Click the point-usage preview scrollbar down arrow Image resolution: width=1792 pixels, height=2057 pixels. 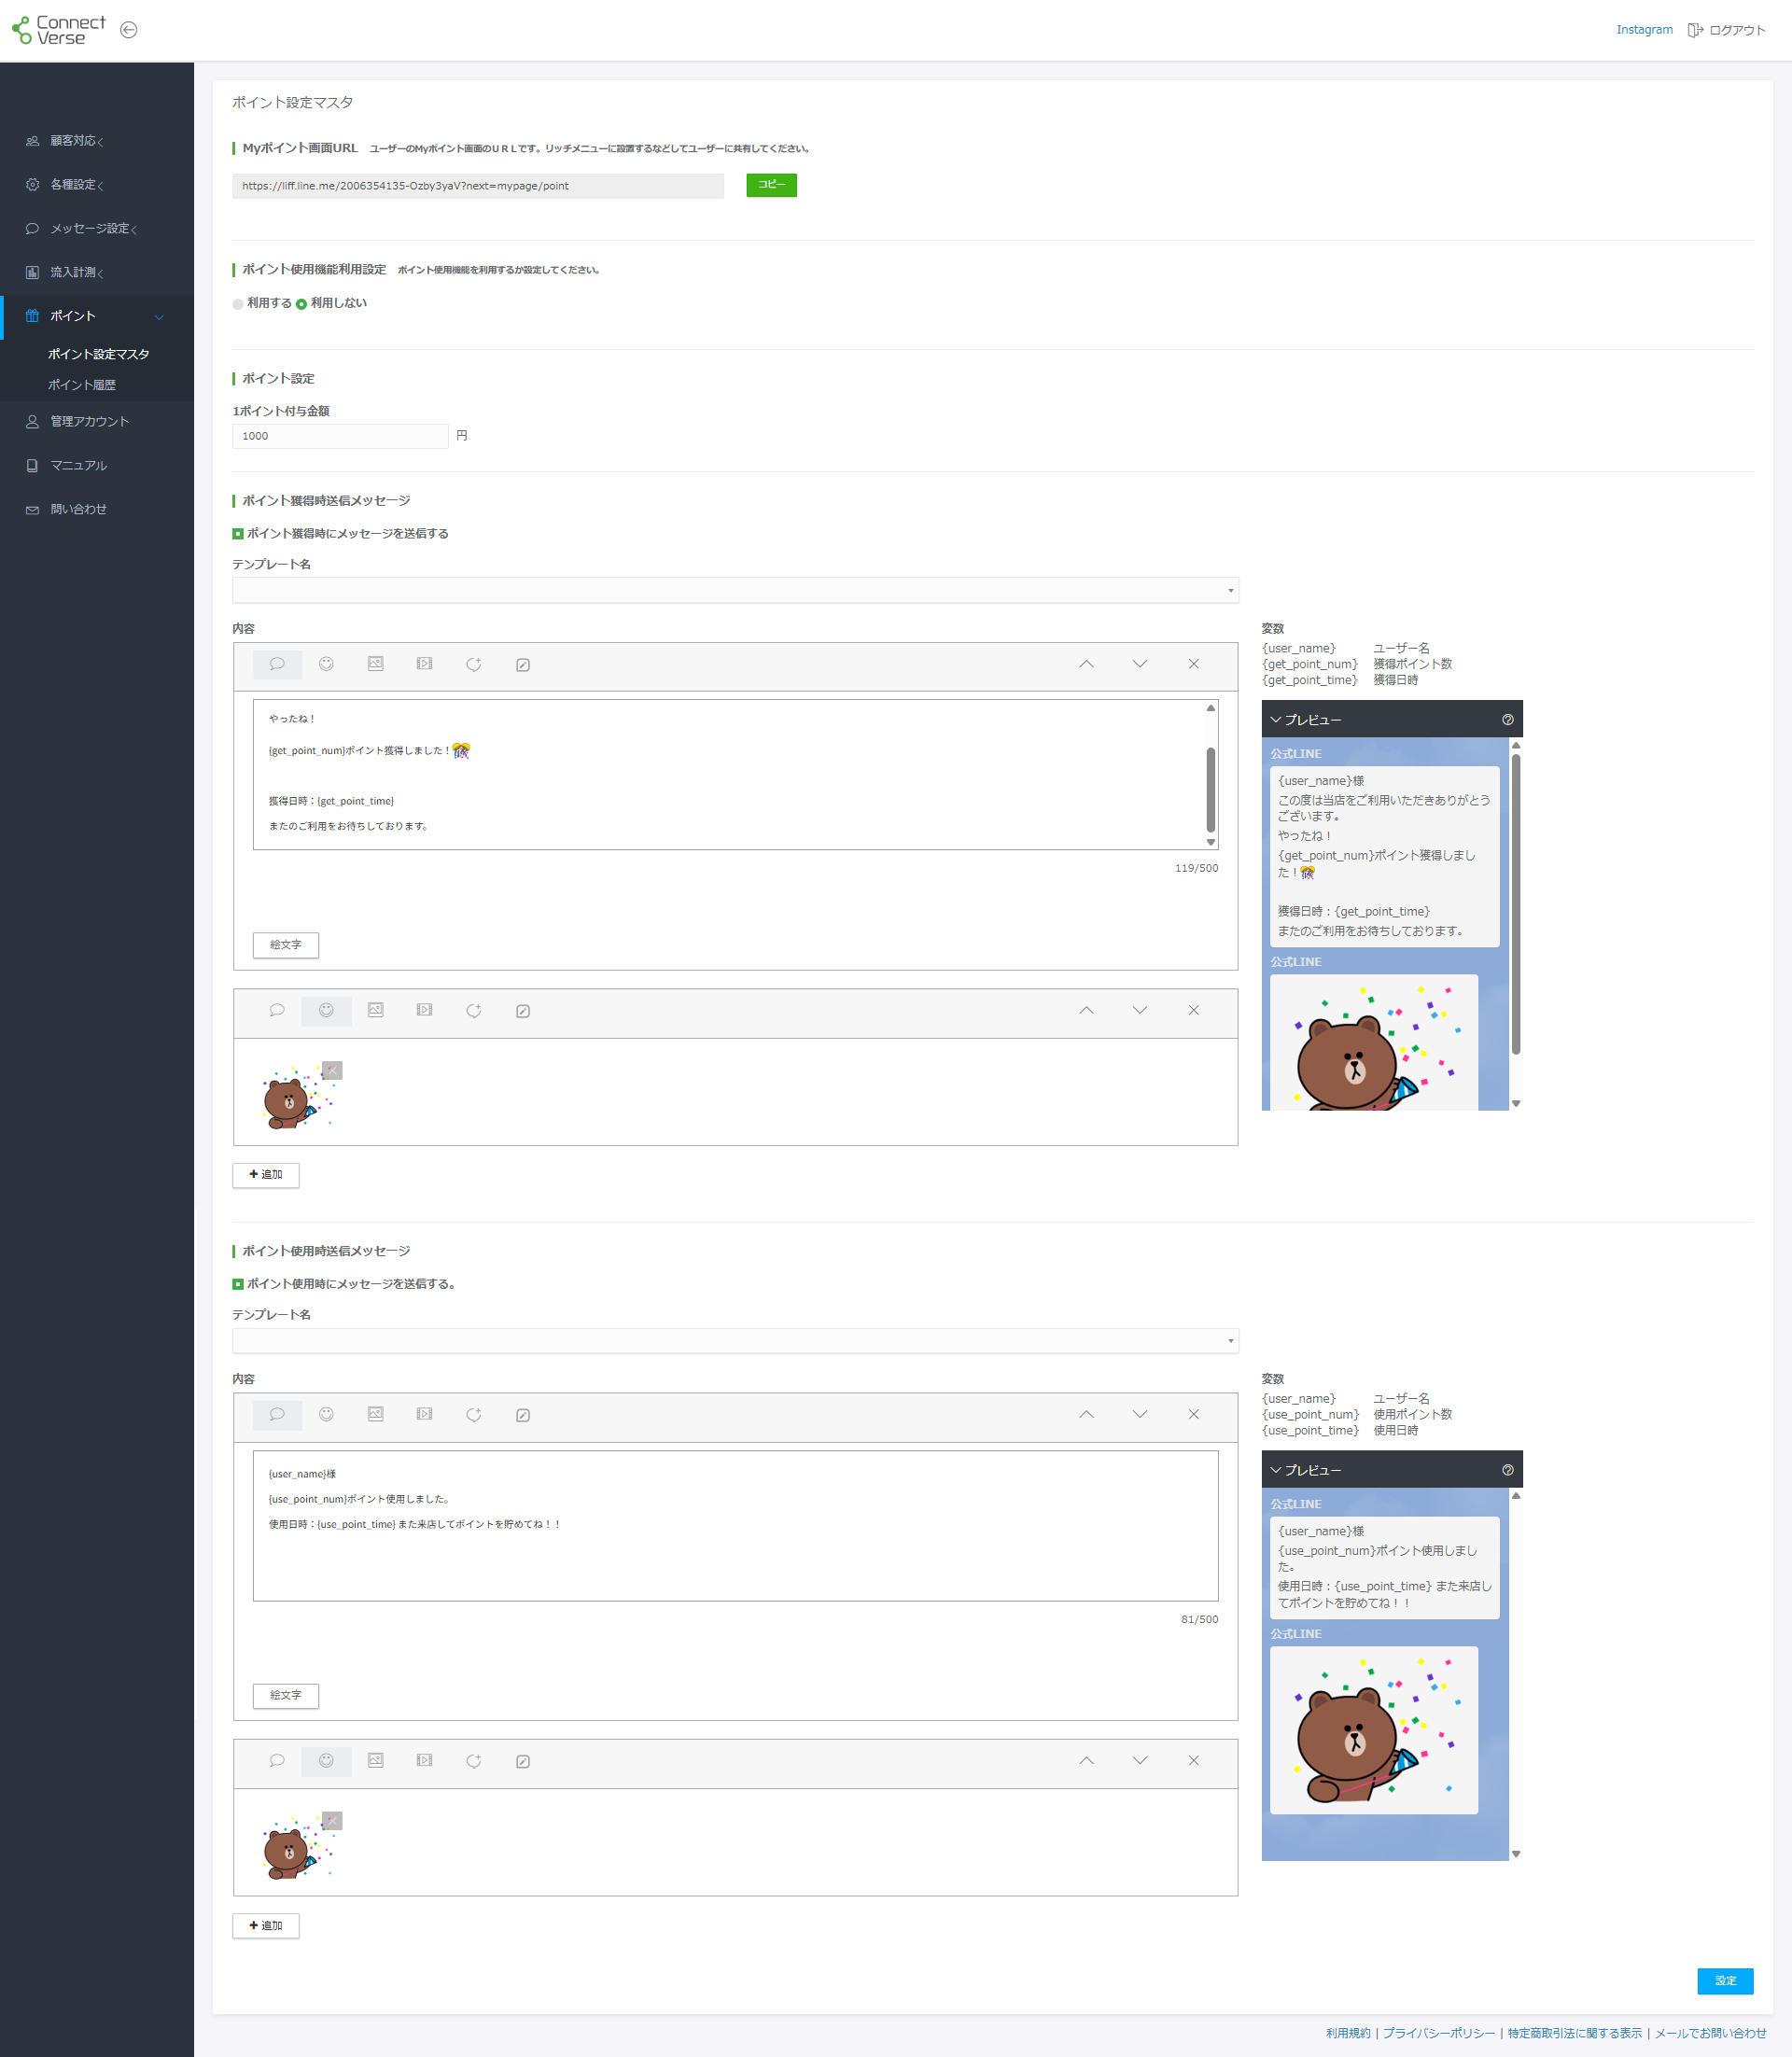click(x=1516, y=1854)
